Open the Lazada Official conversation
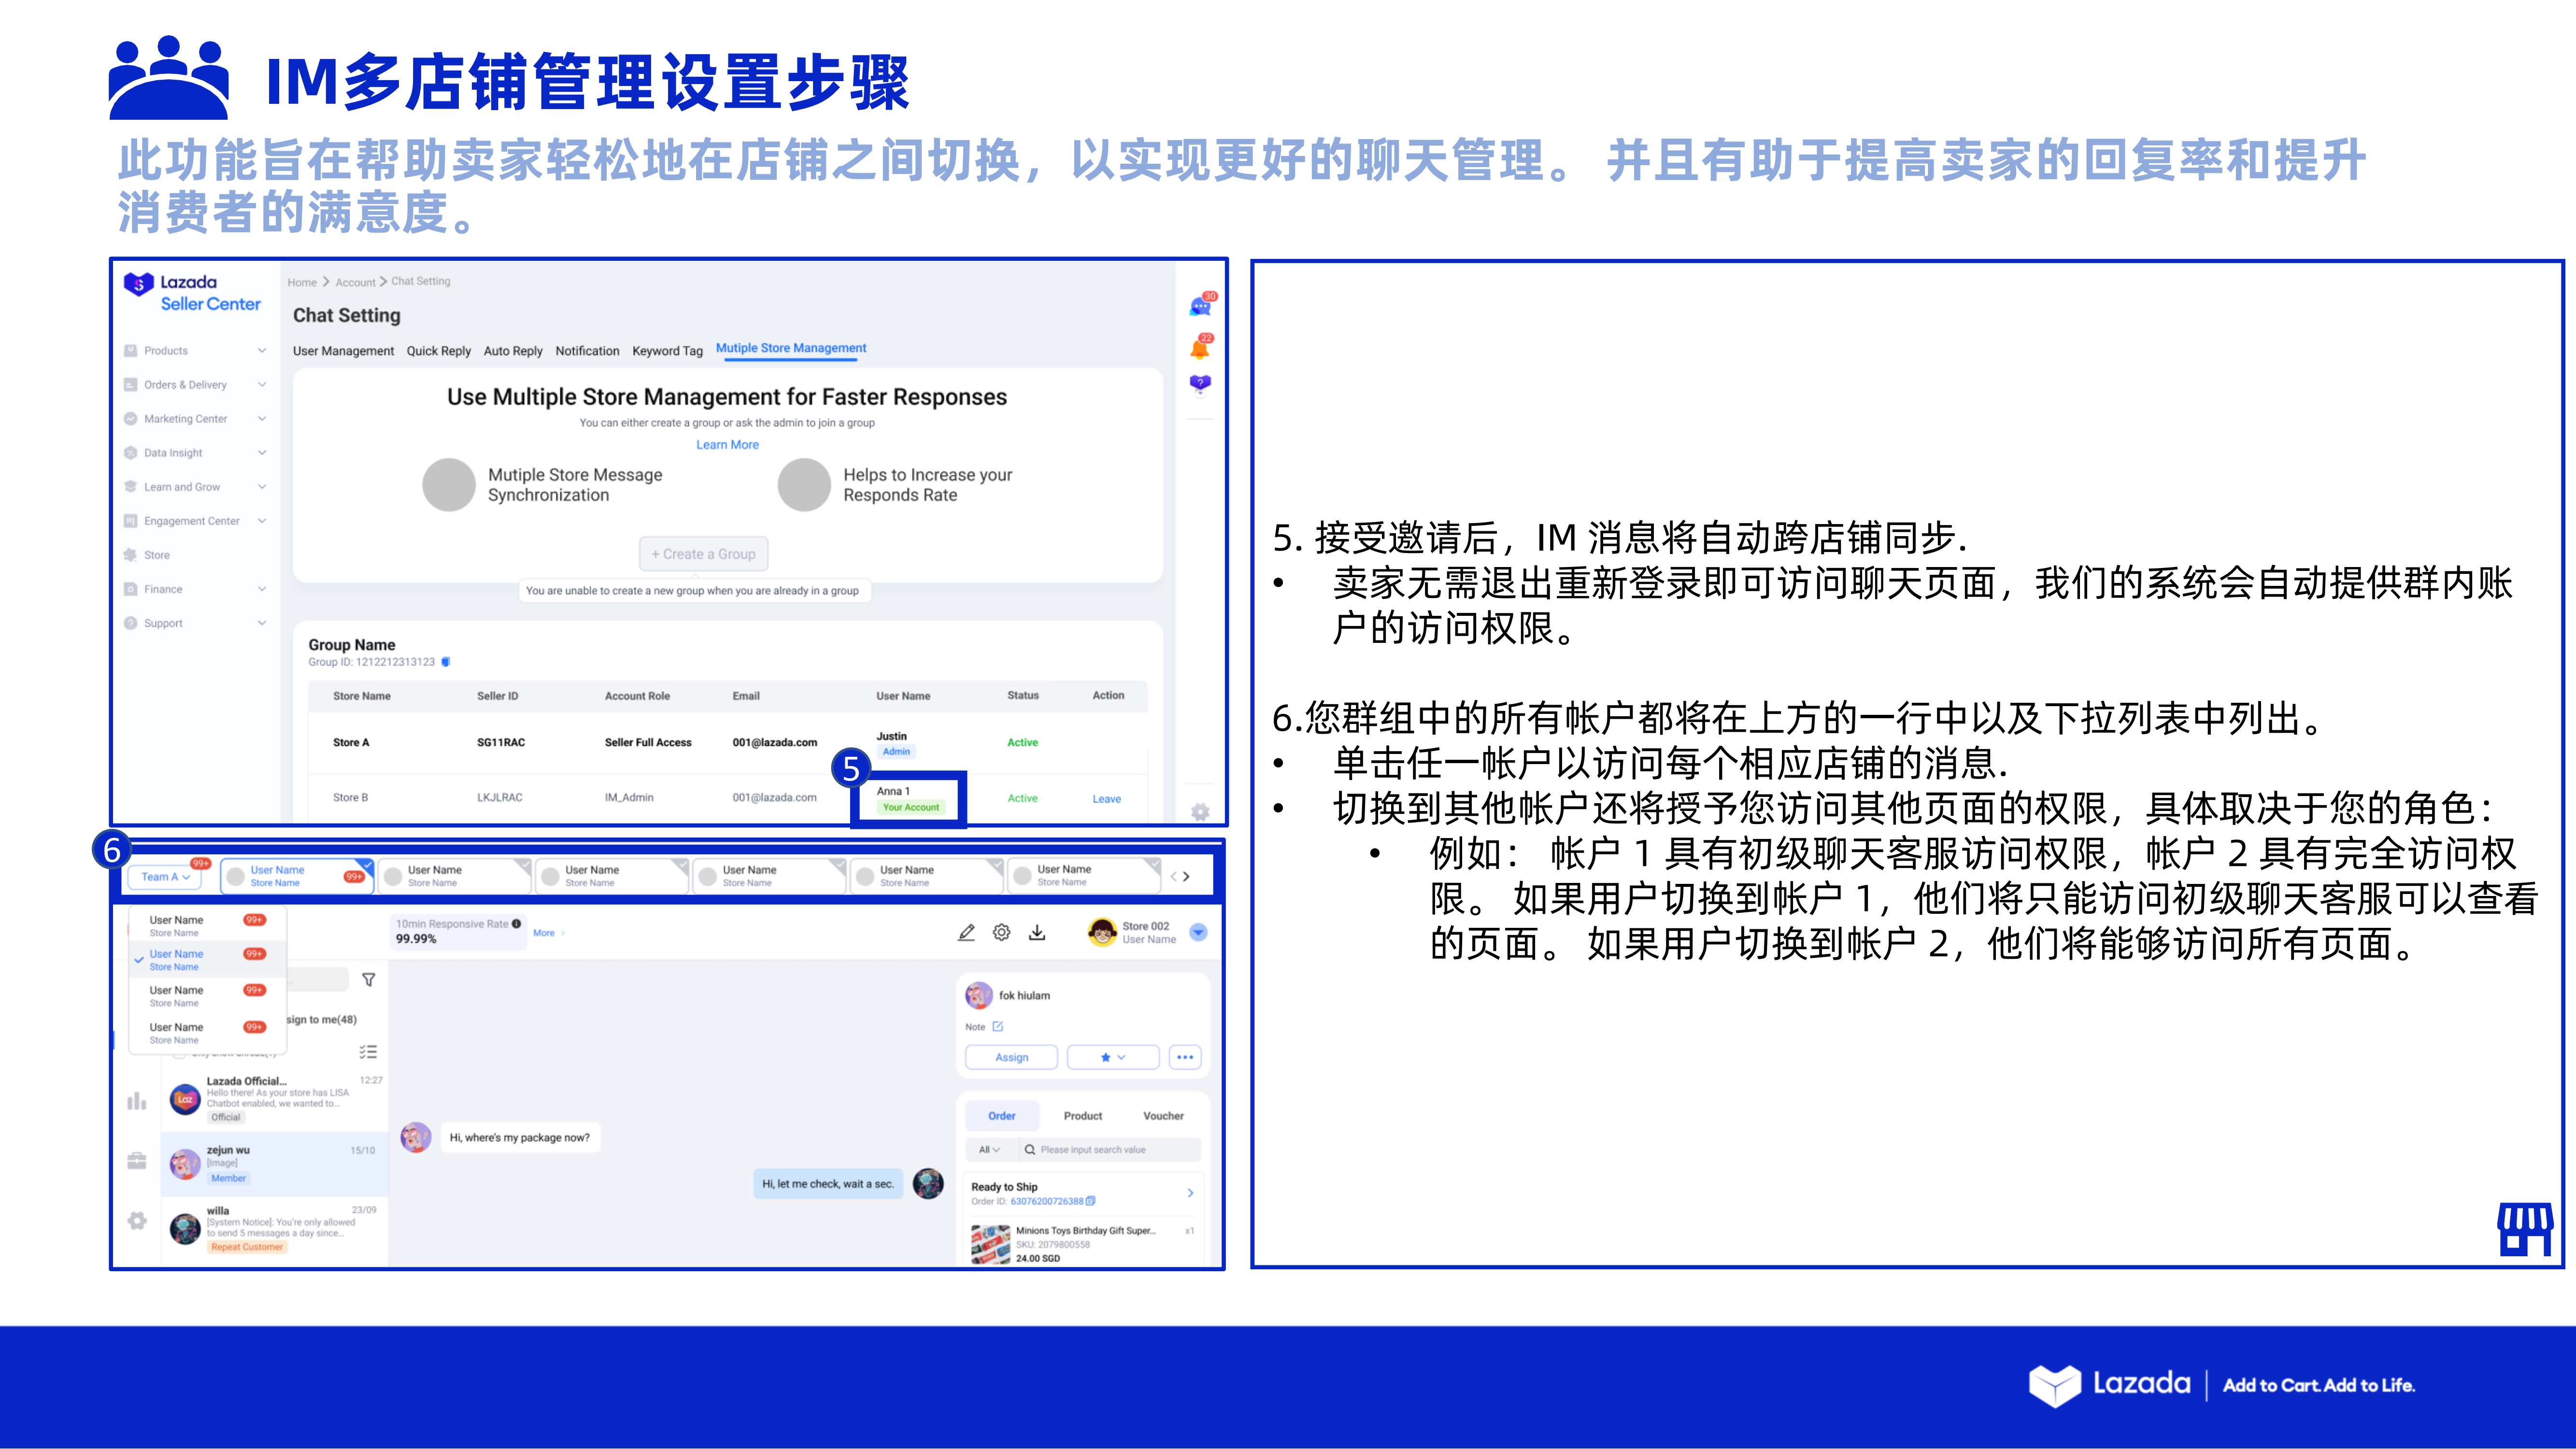 275,1098
